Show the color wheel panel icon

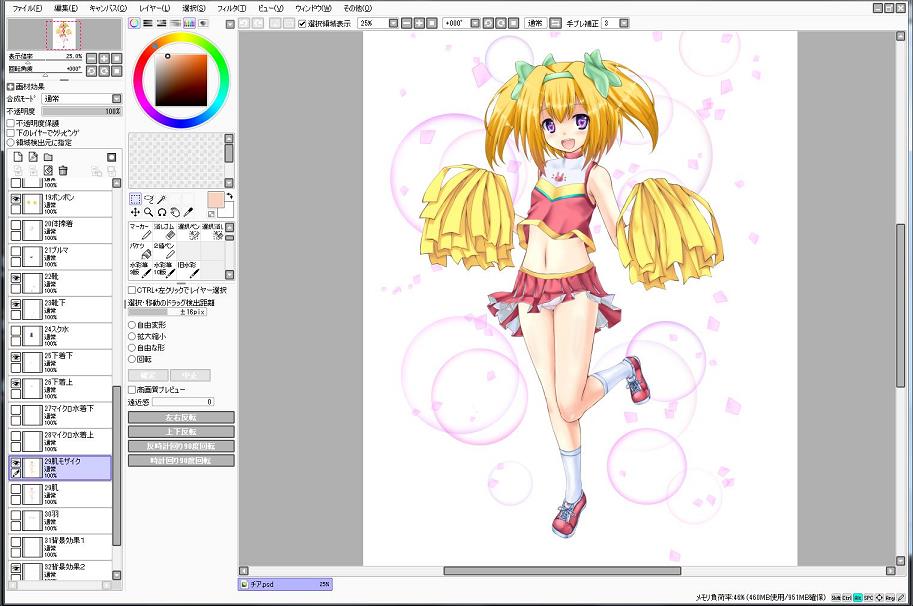pyautogui.click(x=134, y=22)
